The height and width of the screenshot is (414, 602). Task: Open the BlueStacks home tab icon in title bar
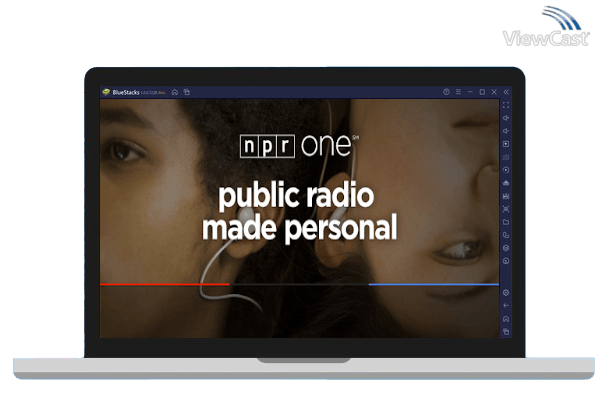click(x=175, y=92)
